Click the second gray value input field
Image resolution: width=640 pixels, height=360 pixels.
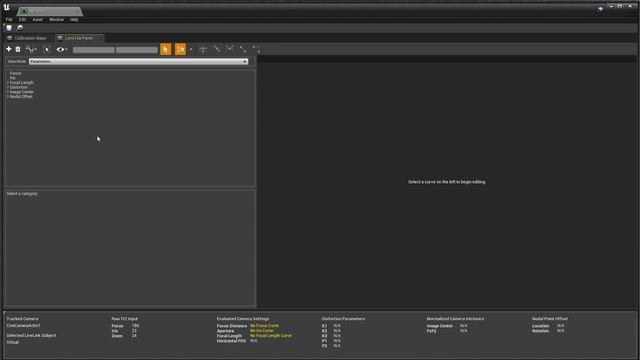[x=137, y=50]
